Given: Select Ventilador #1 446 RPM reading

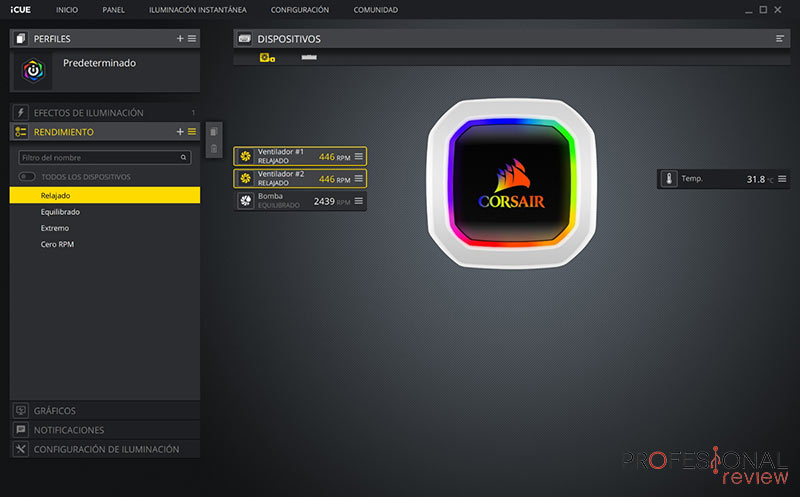Looking at the screenshot, I should (335, 157).
